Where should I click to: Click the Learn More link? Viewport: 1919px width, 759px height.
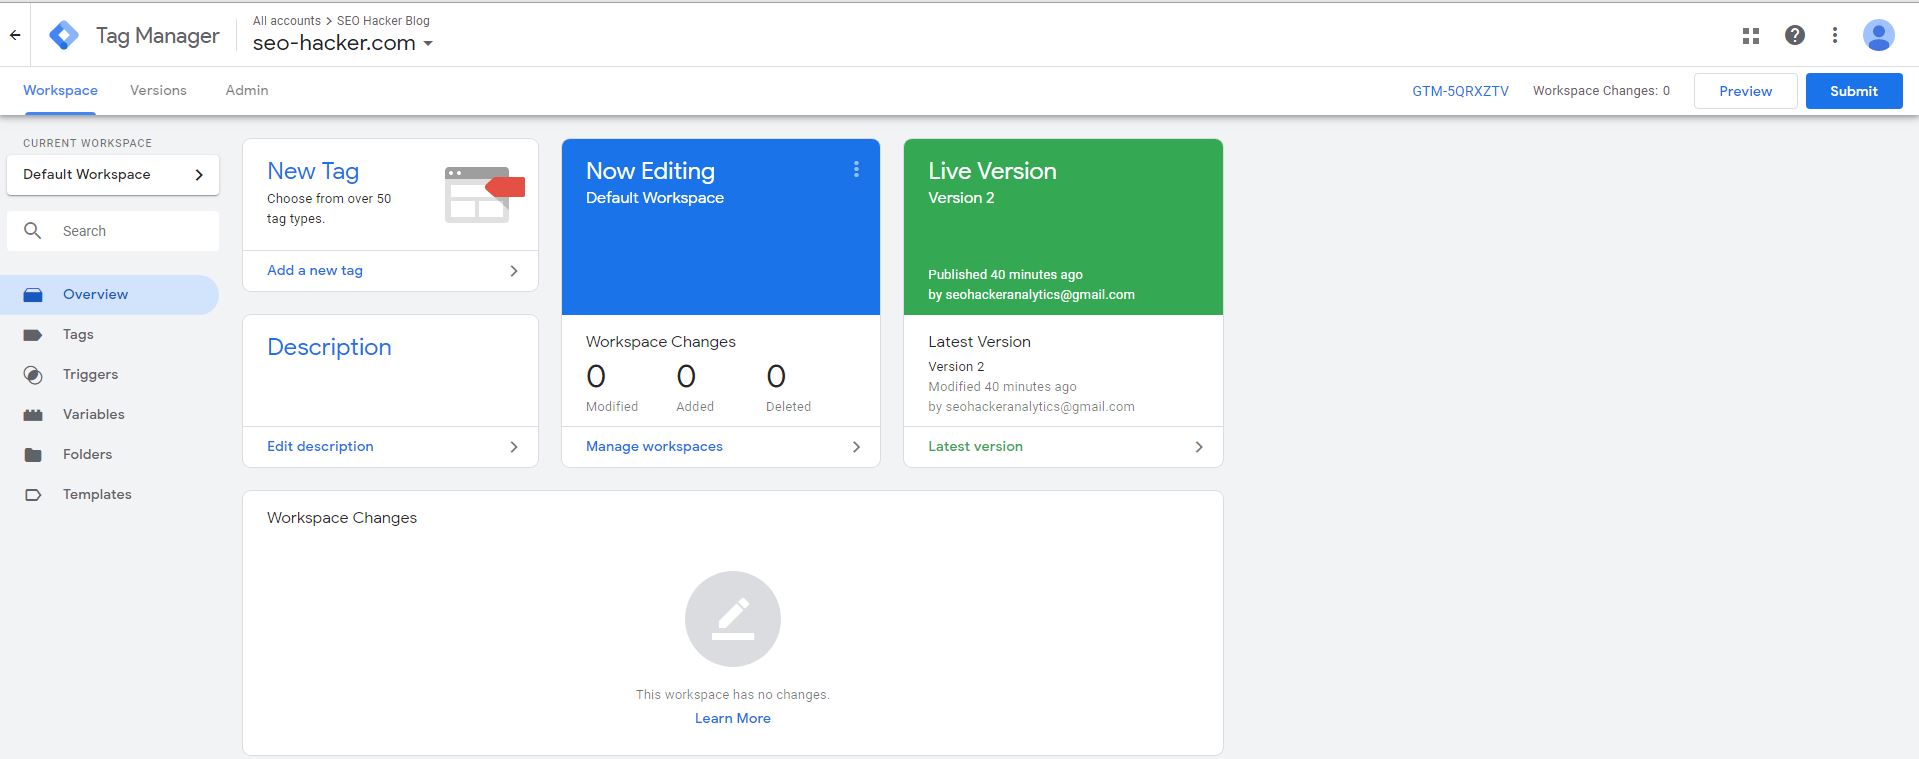[732, 718]
